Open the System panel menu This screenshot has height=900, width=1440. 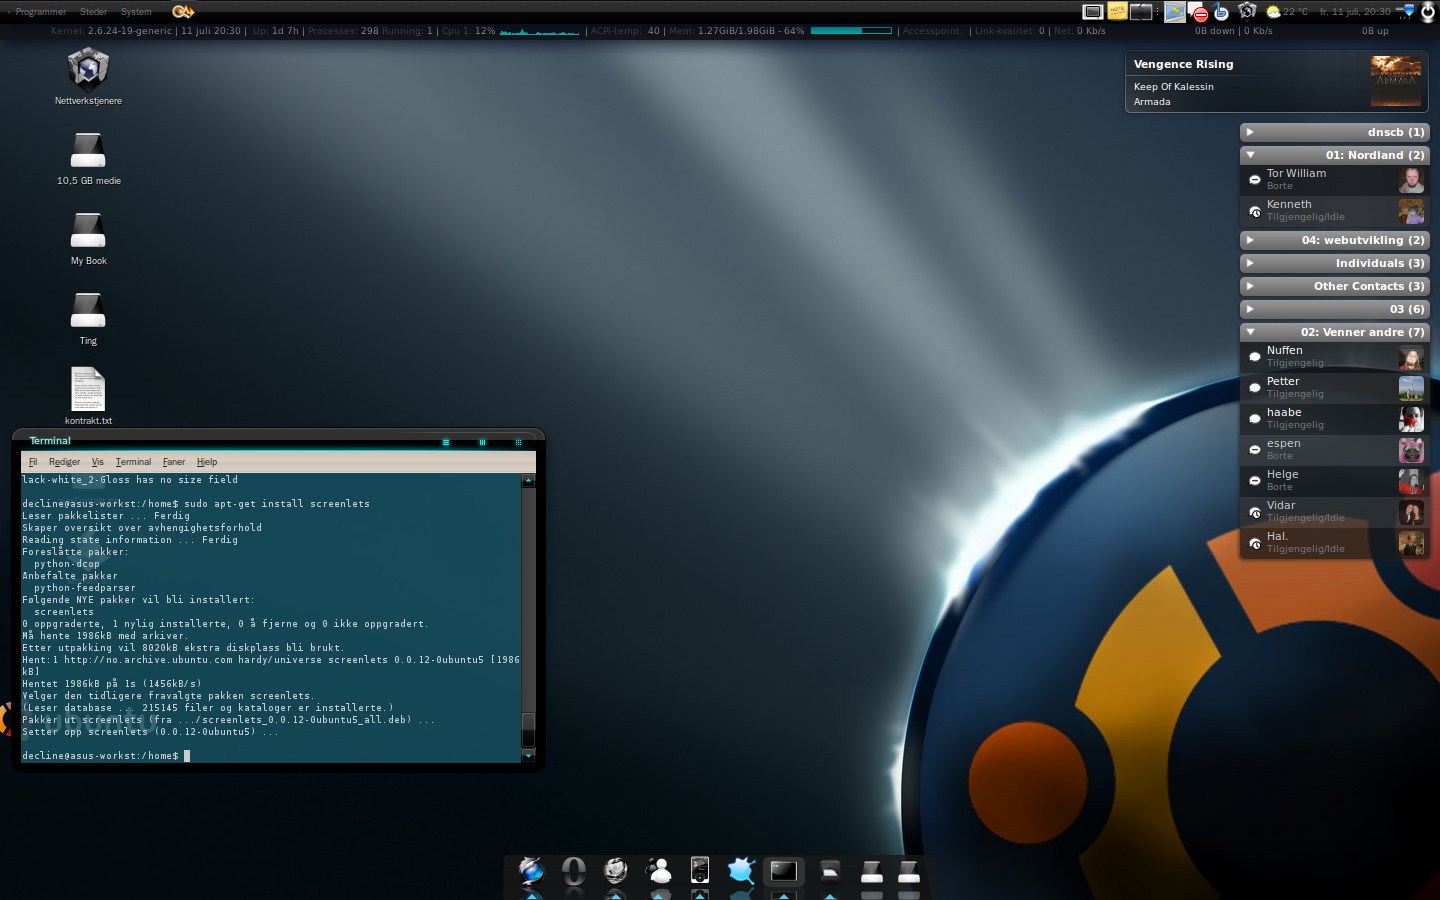[x=136, y=12]
